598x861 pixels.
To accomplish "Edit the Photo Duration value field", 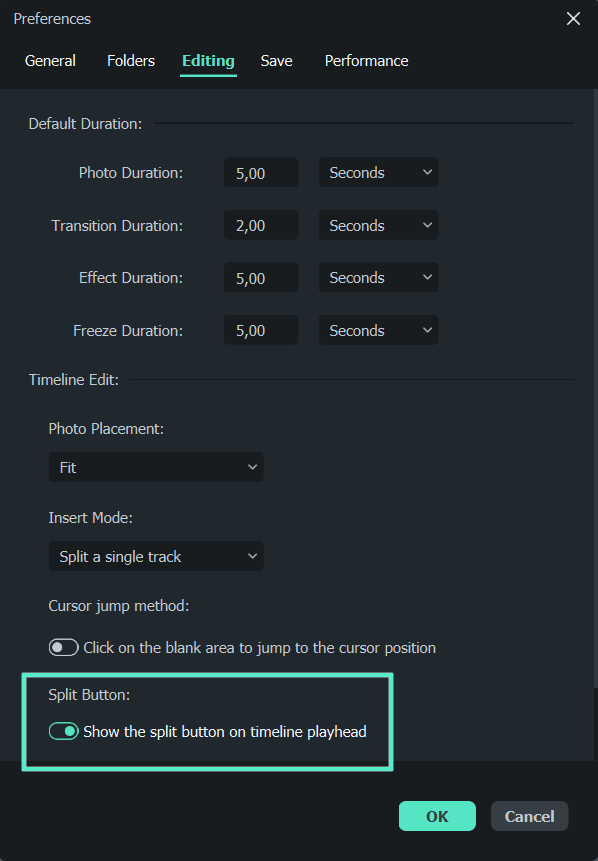I will pyautogui.click(x=260, y=172).
